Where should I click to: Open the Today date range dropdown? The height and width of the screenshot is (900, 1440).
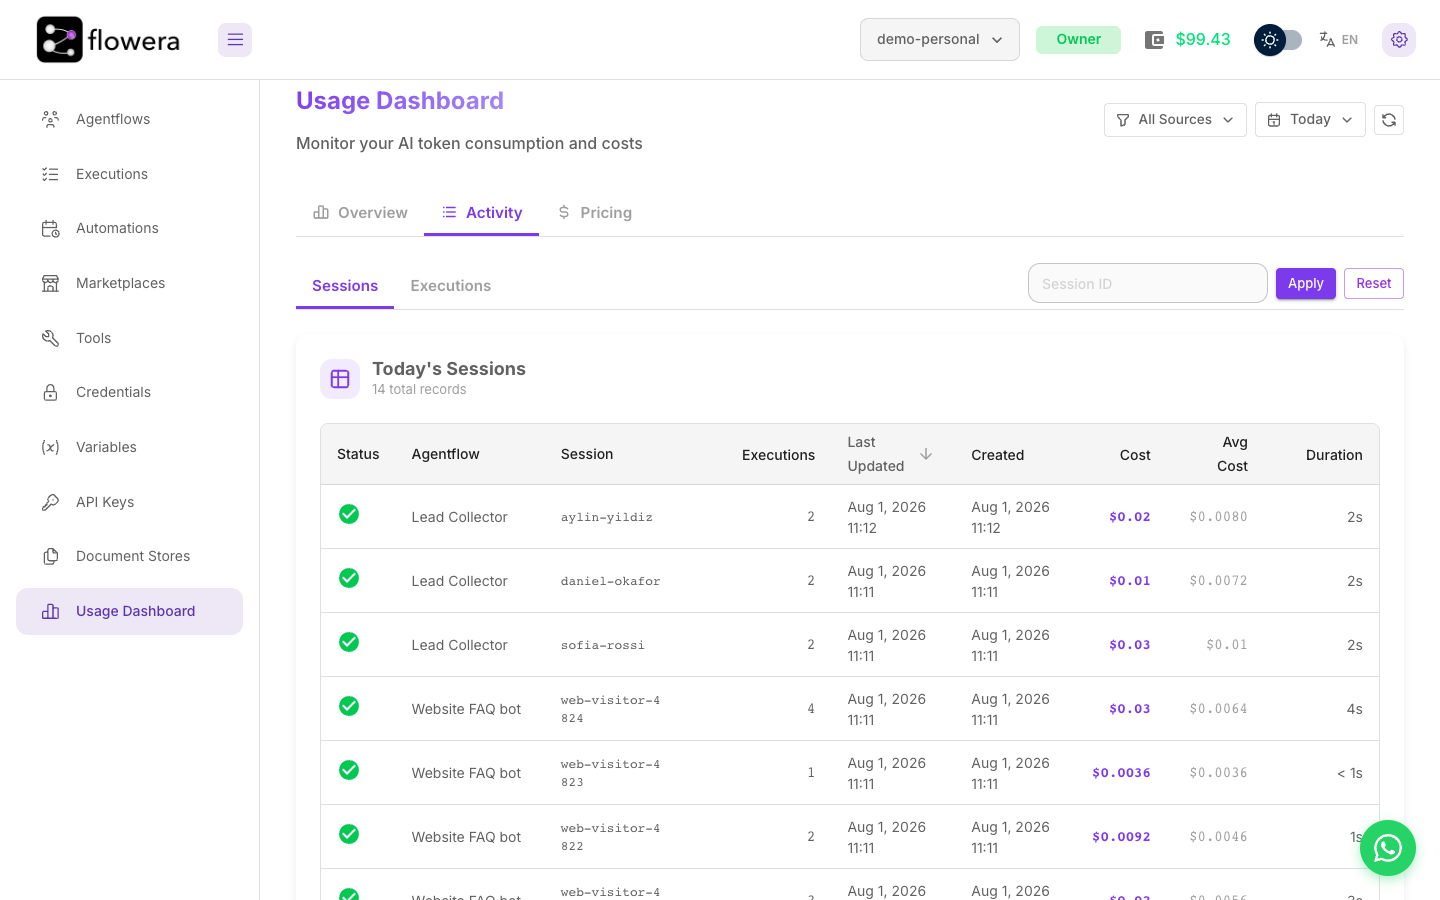pos(1310,120)
